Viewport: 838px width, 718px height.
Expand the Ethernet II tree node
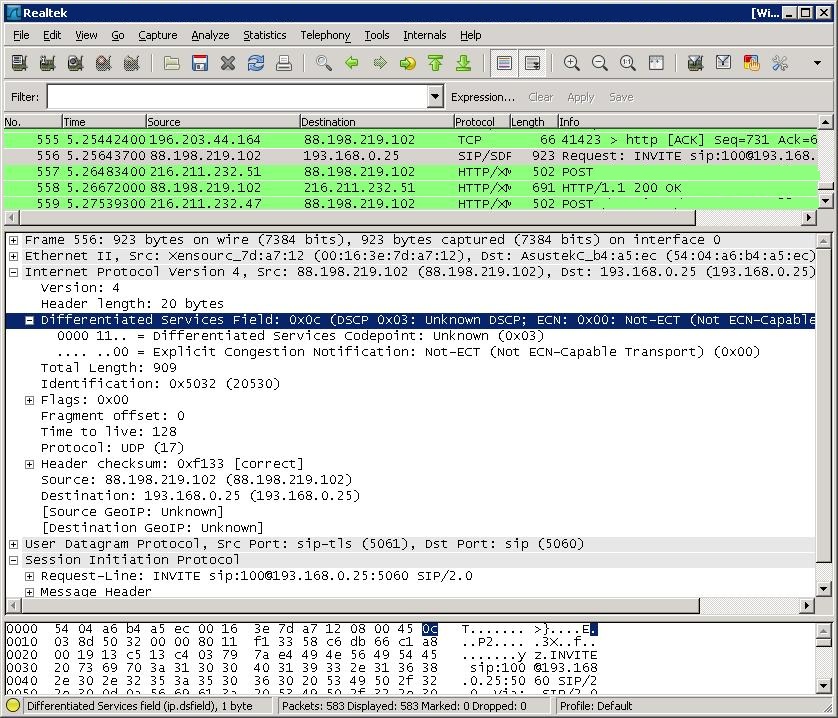click(x=13, y=256)
